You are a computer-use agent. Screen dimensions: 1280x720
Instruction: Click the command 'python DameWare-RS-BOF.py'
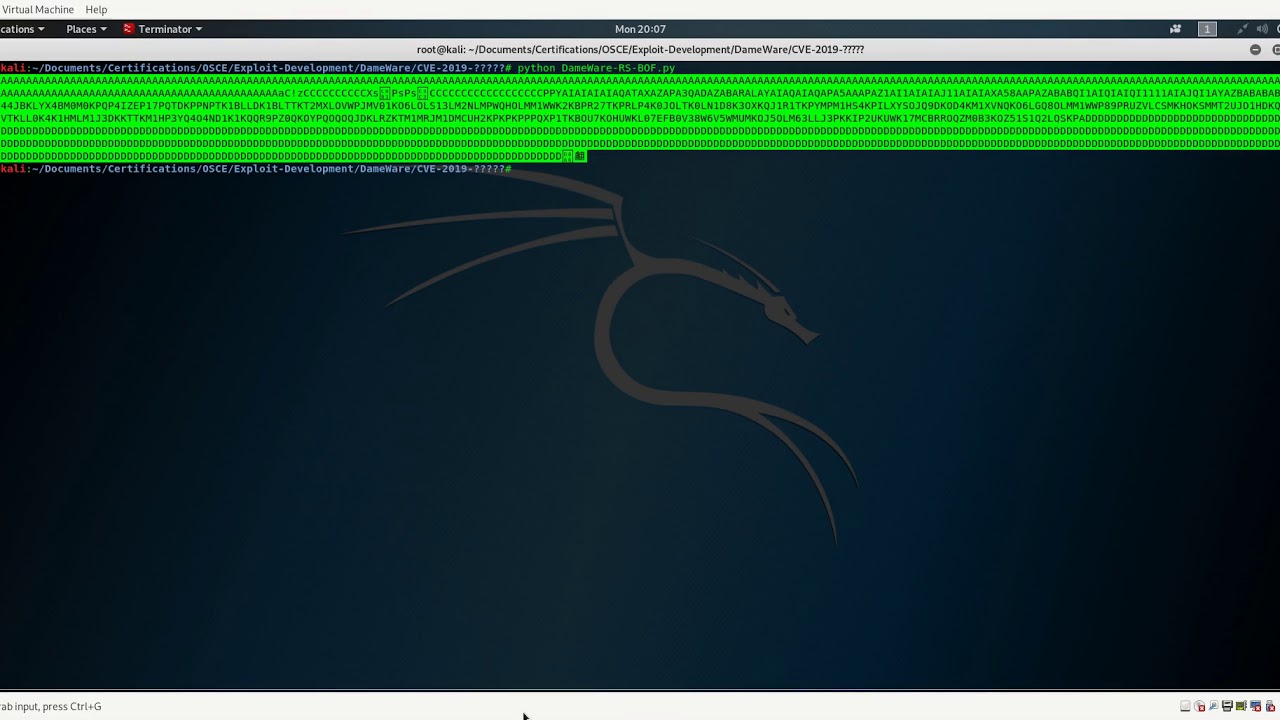[596, 68]
